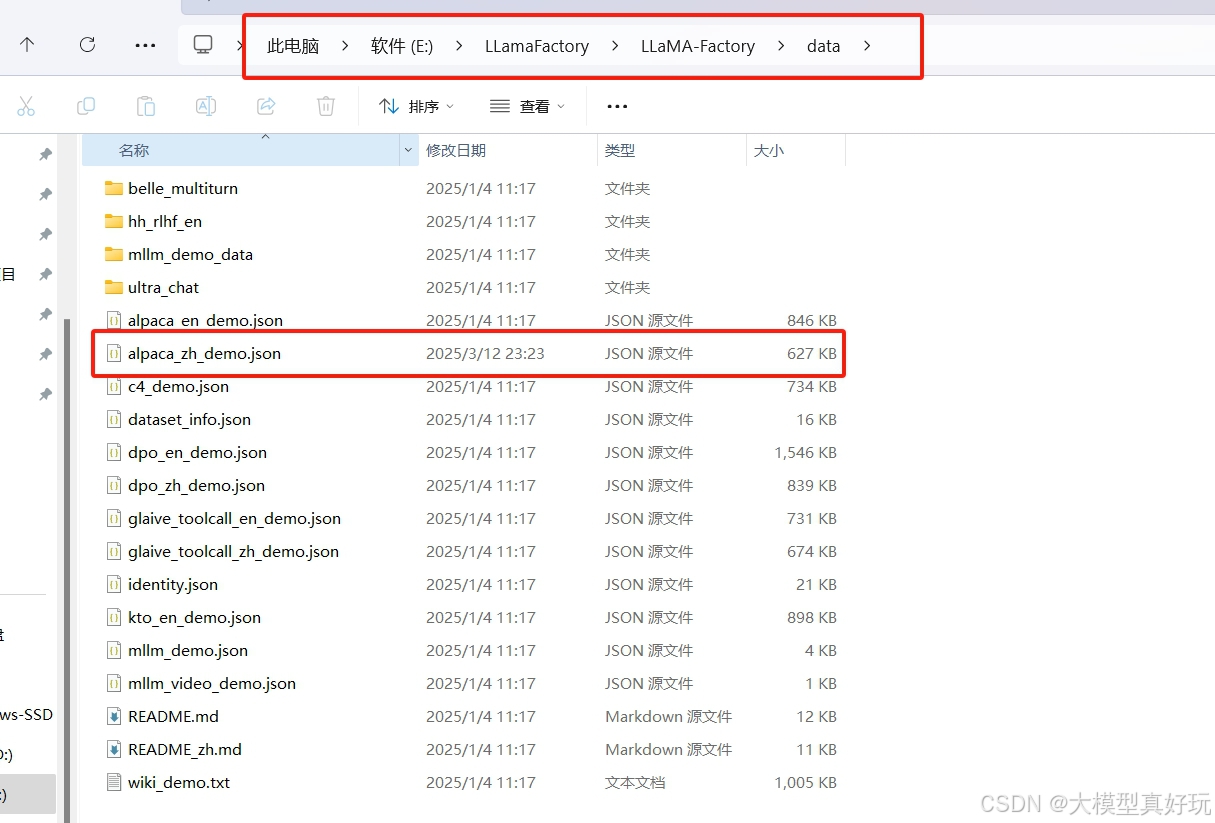Navigate to 软件 (E:) in the breadcrumb
This screenshot has height=823, width=1215.
click(402, 46)
